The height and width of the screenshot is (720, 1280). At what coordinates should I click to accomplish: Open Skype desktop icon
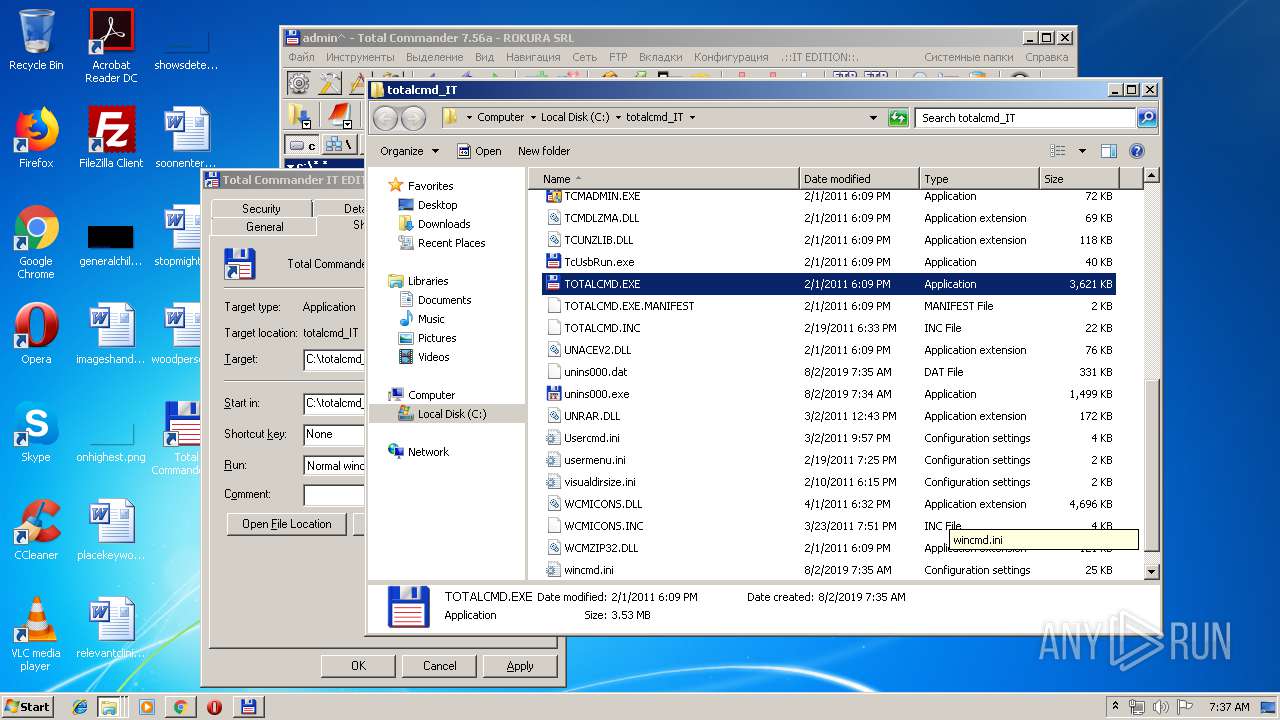point(36,432)
